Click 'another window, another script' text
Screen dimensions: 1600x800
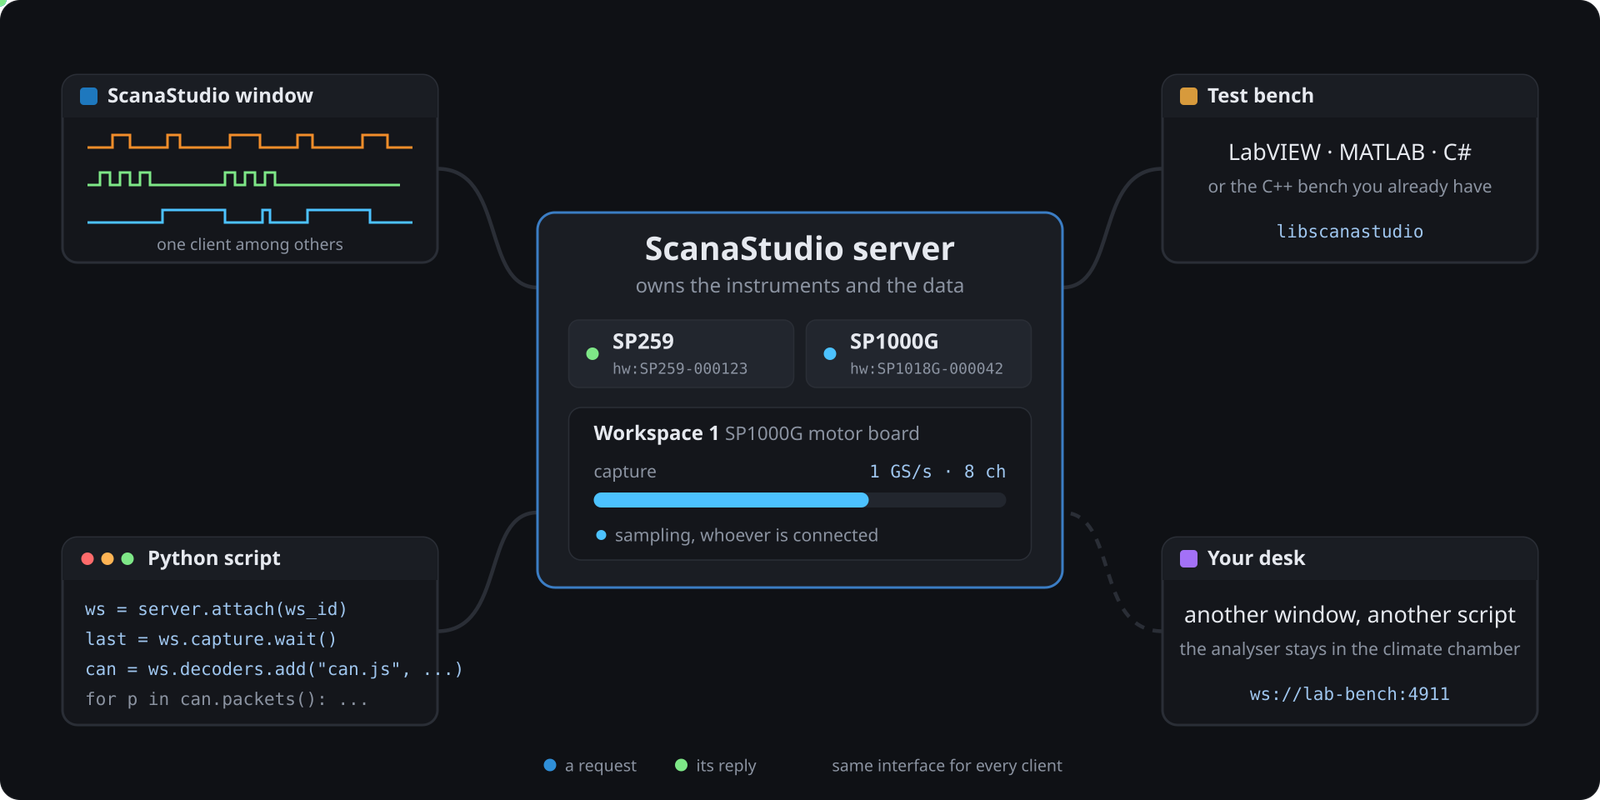pos(1350,615)
